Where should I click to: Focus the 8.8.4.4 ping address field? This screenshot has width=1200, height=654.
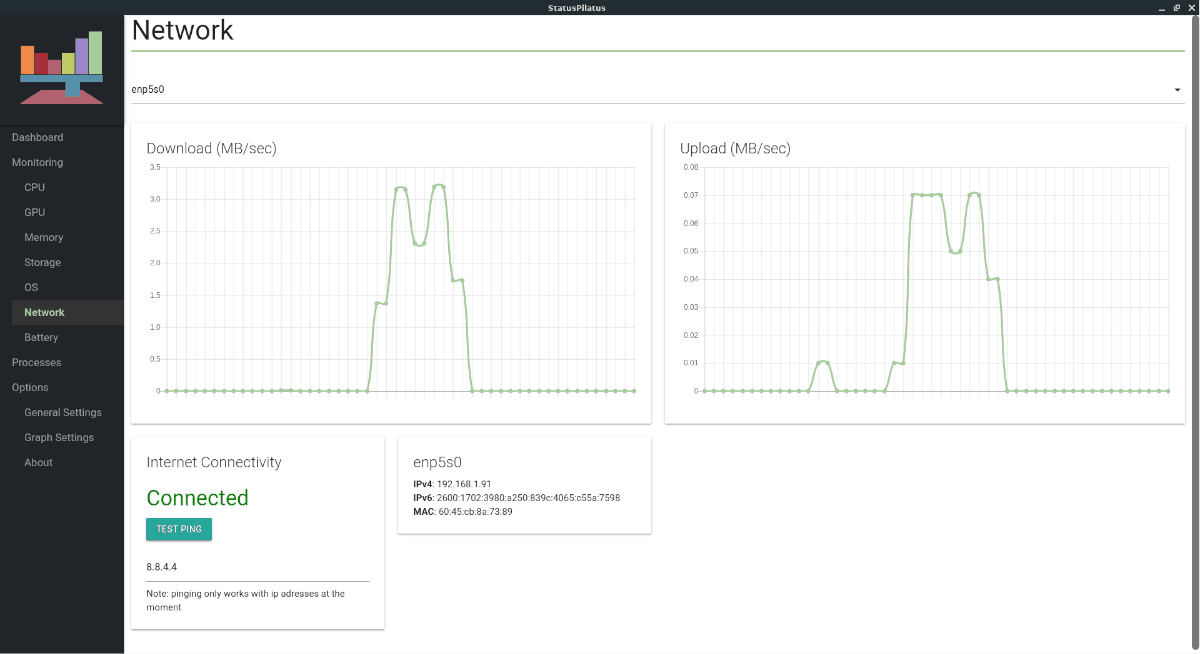pos(258,567)
